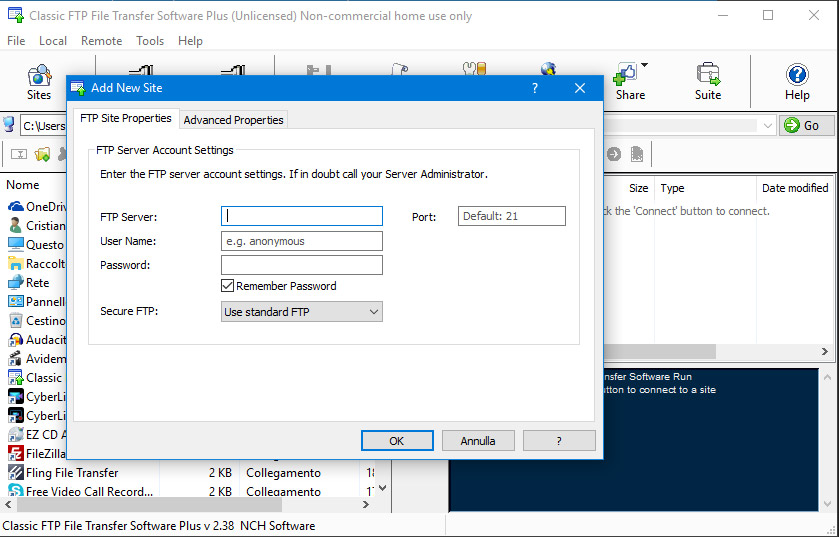The image size is (839, 537).
Task: Click into the User Name field
Action: click(301, 241)
